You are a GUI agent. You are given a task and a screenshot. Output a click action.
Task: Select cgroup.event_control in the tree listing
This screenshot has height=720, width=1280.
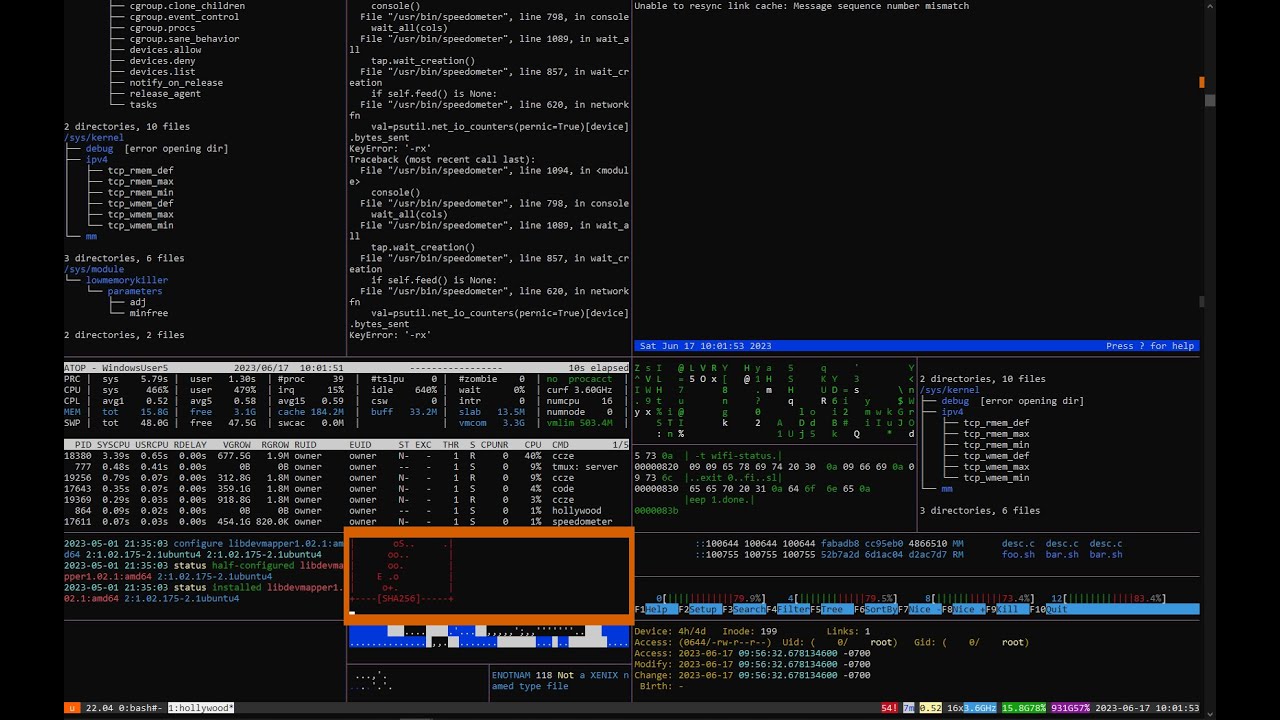coord(184,17)
